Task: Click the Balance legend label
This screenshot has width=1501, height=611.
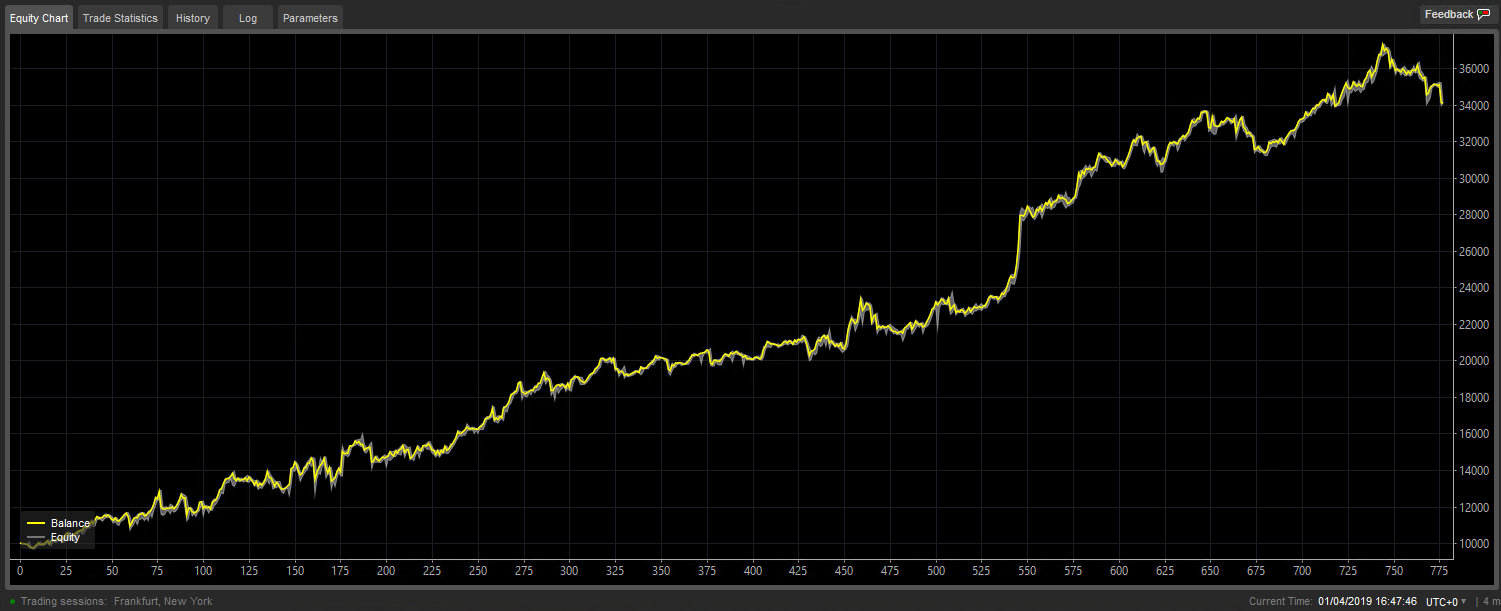Action: click(x=69, y=523)
